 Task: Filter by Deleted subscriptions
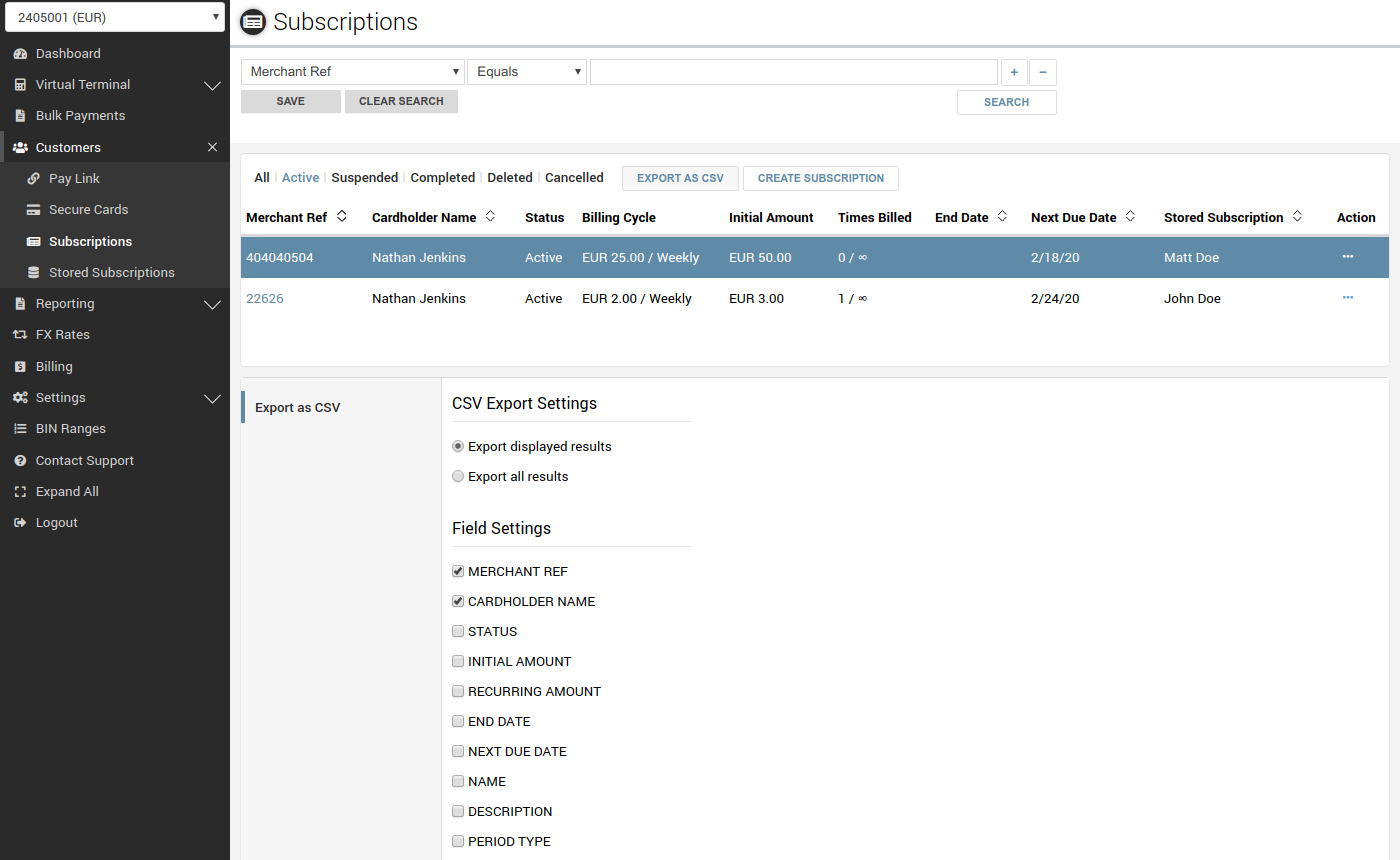coord(510,178)
